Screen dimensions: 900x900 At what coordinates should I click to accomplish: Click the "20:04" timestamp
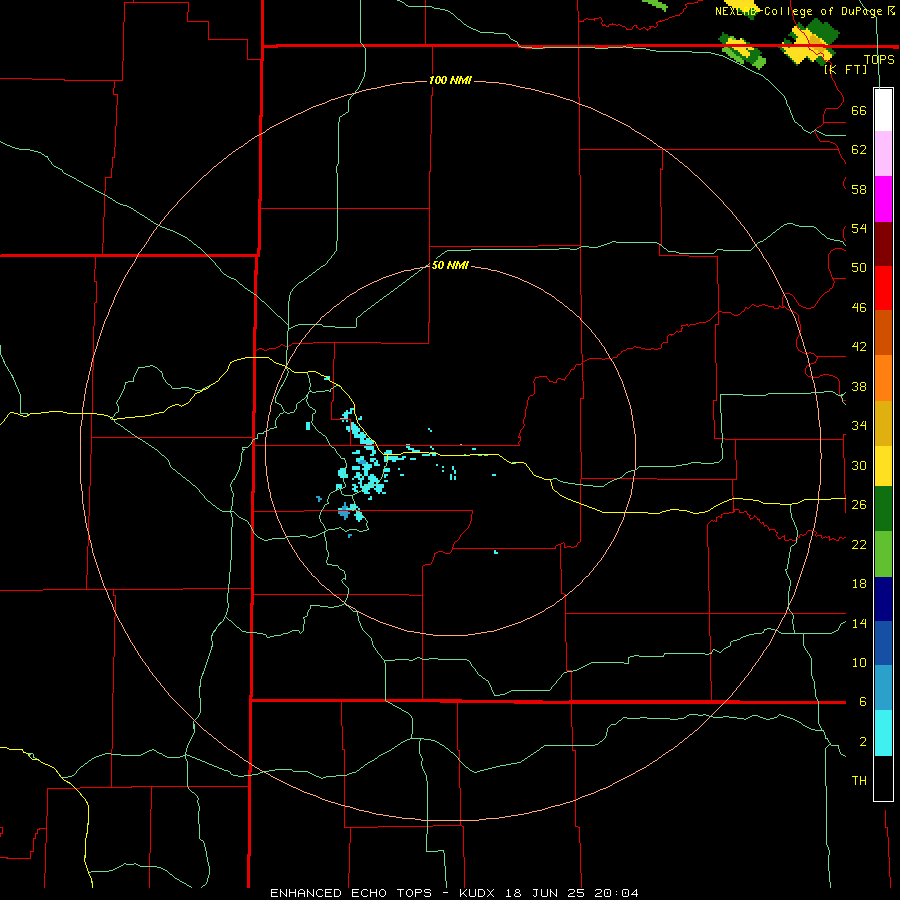tap(617, 893)
